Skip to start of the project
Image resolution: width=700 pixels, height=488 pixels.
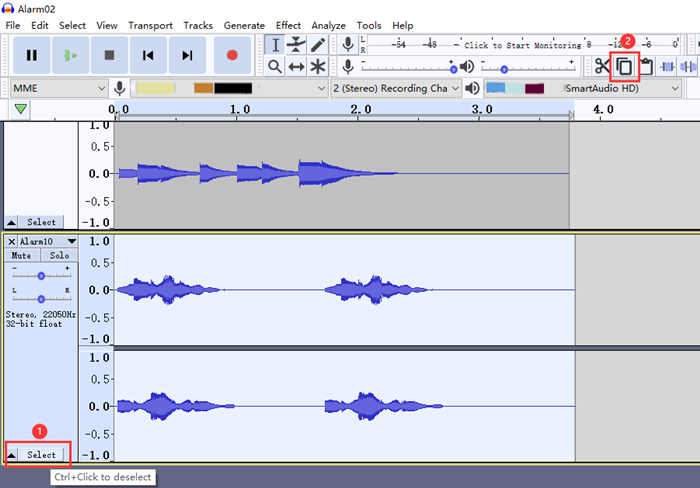pyautogui.click(x=148, y=55)
